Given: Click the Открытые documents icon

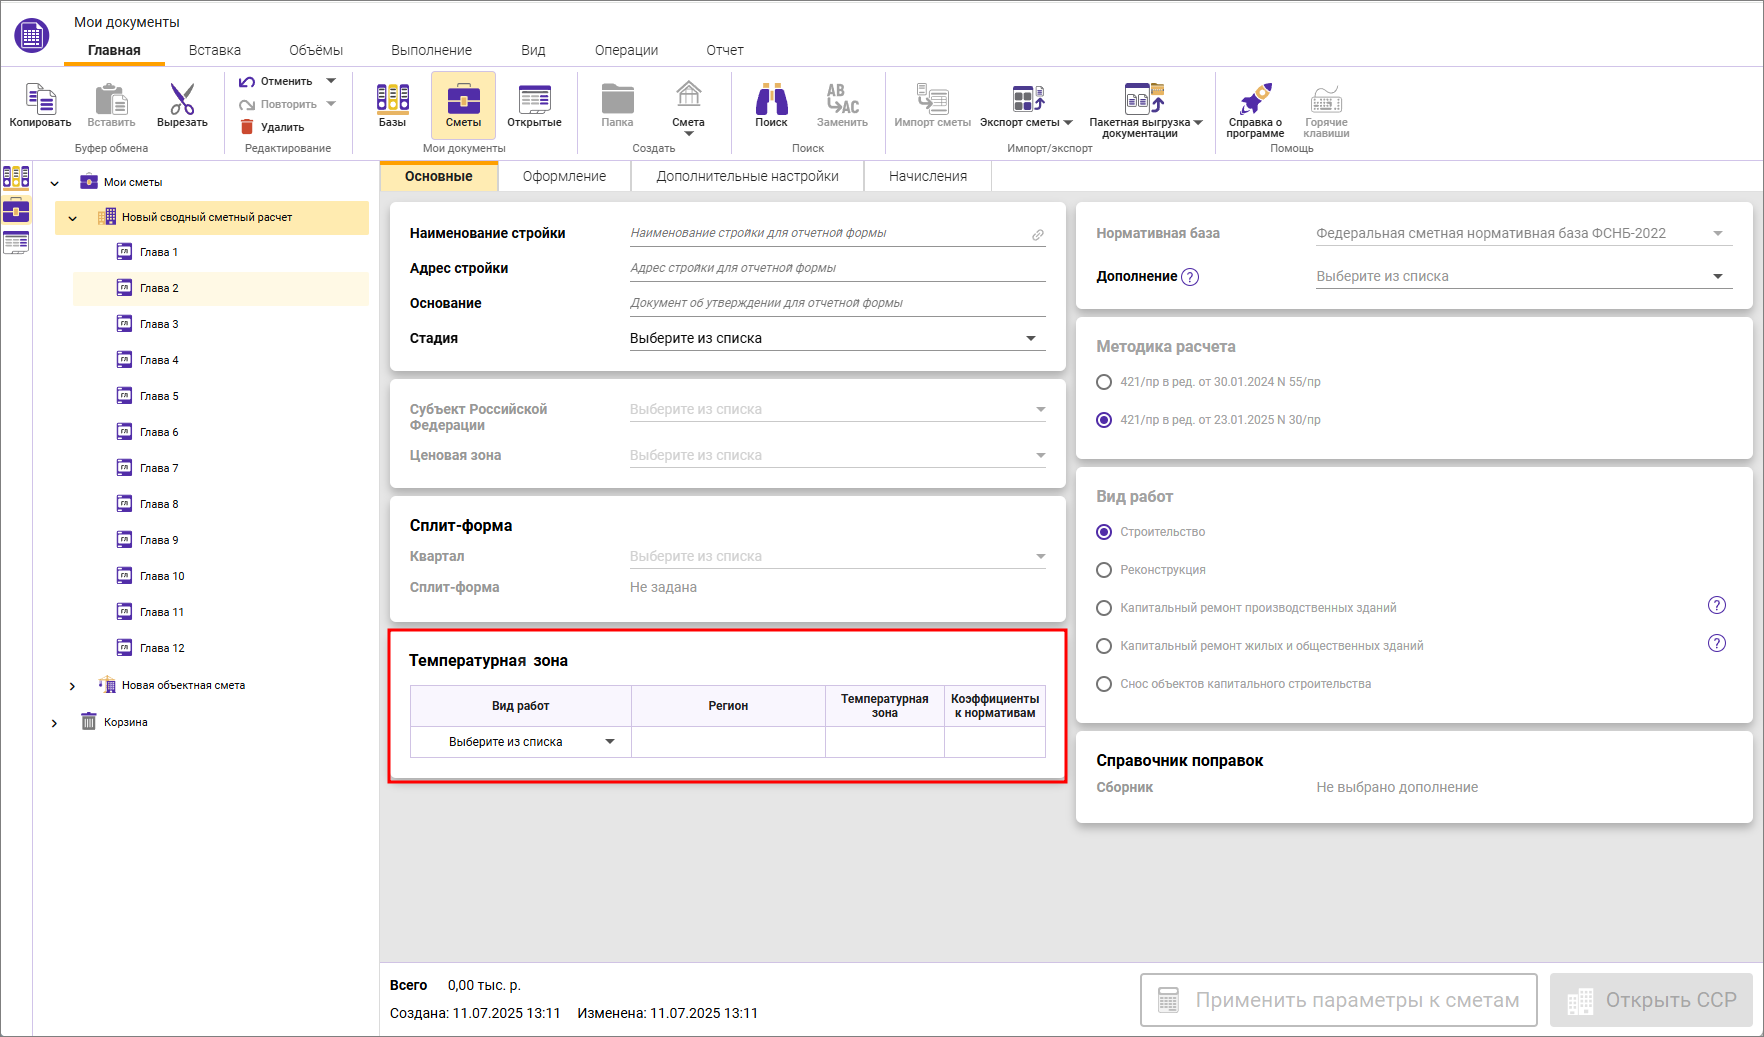Looking at the screenshot, I should (x=534, y=100).
